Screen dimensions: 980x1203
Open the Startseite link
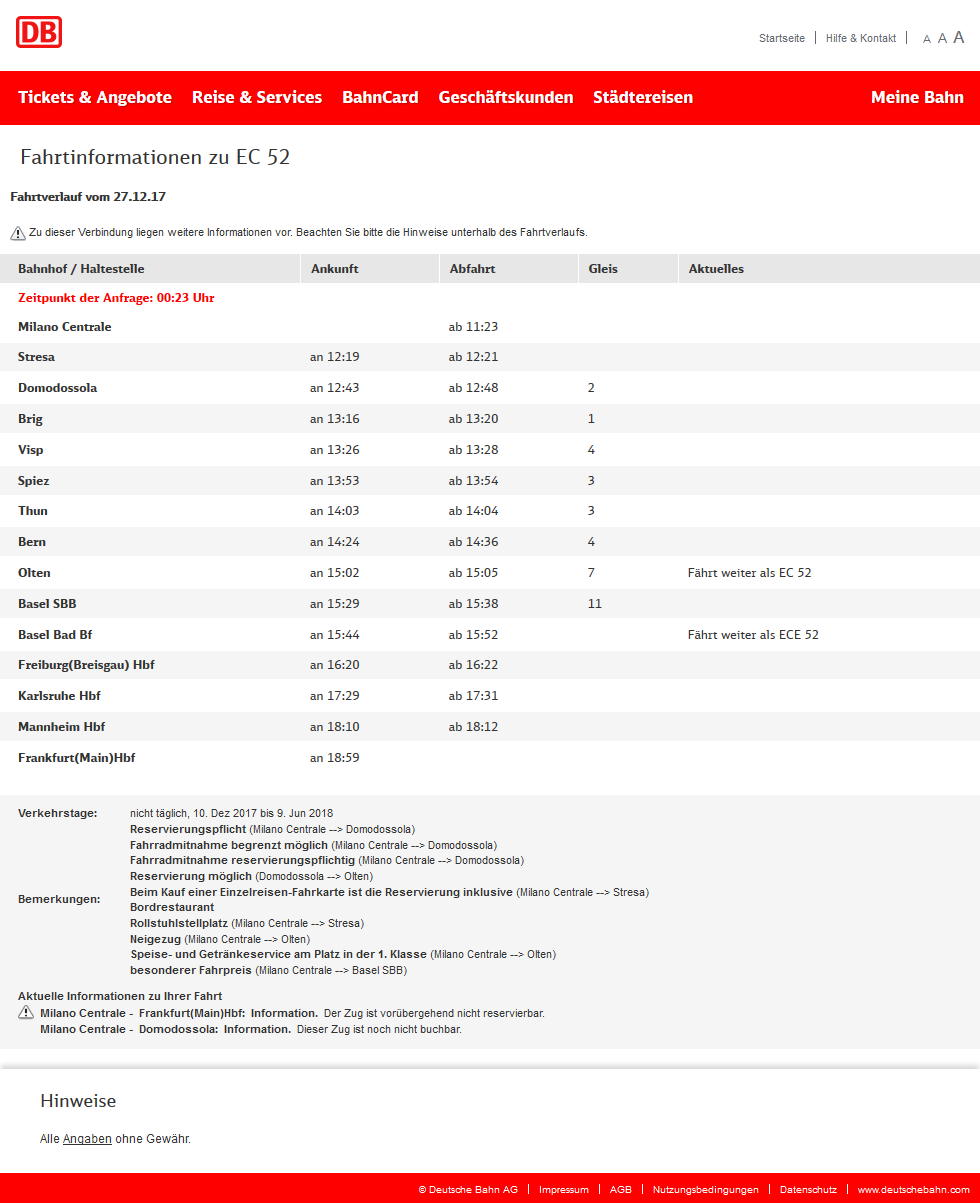[x=782, y=38]
